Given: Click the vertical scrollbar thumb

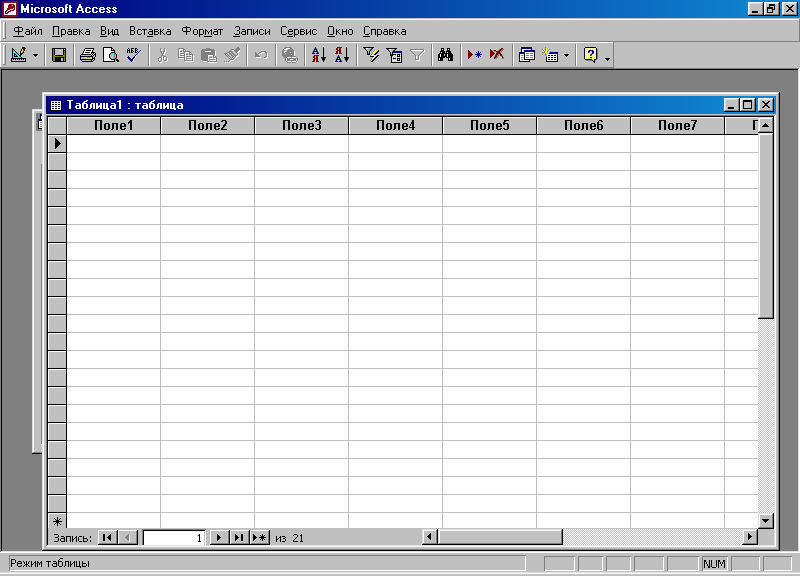Looking at the screenshot, I should [766, 226].
